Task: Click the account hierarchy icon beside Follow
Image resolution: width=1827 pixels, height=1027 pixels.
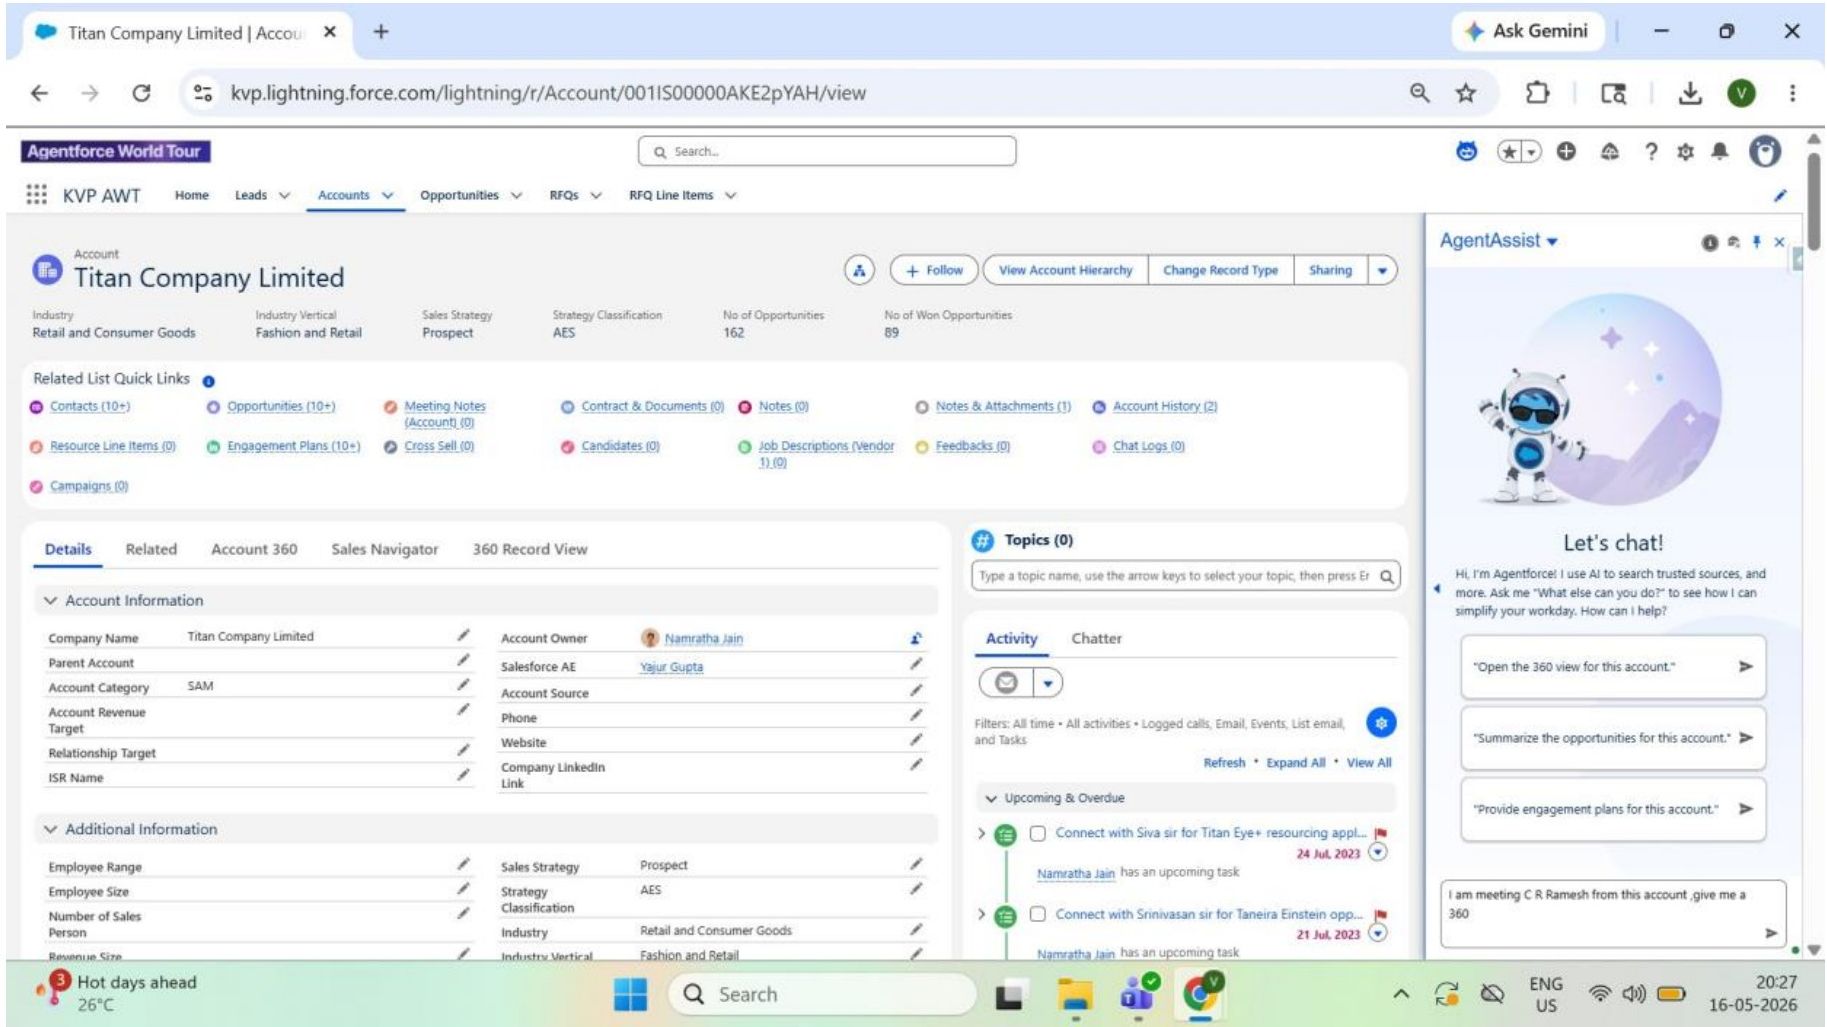Action: point(859,270)
